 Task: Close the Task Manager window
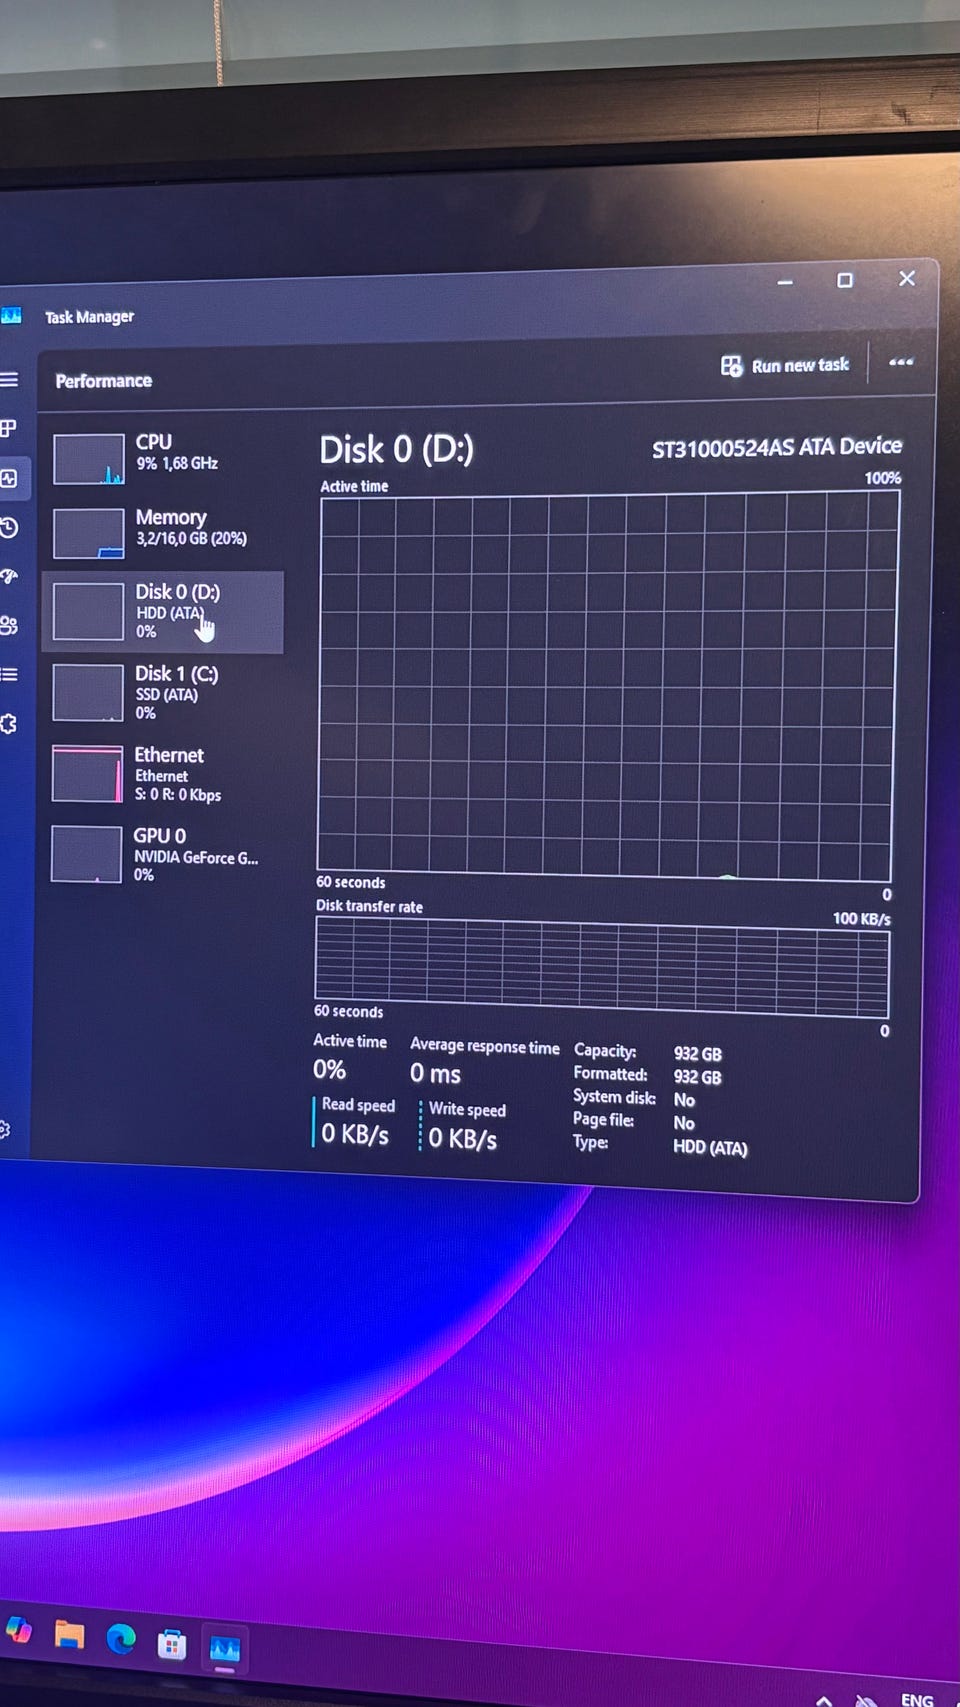907,278
